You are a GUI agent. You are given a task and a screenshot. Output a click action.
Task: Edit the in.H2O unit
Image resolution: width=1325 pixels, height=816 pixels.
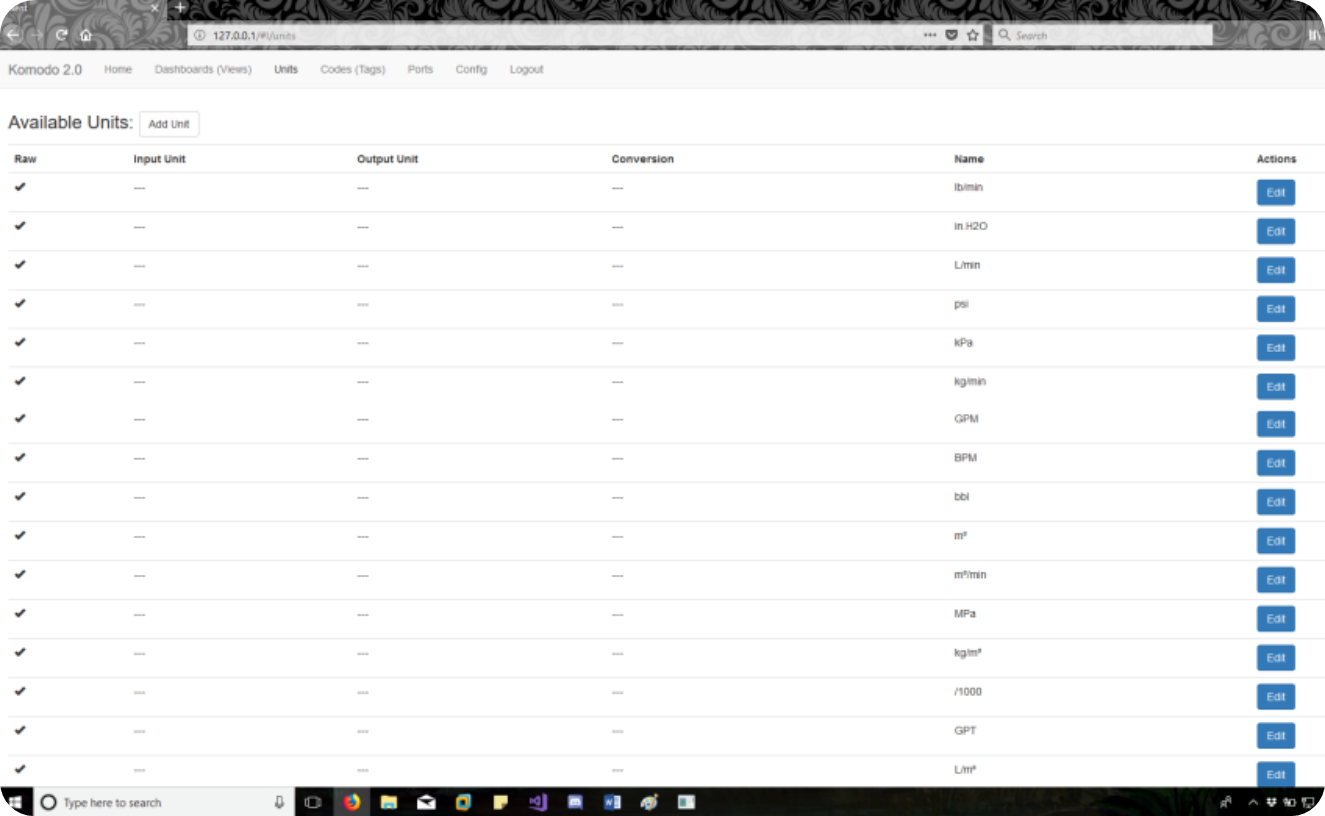pyautogui.click(x=1275, y=231)
